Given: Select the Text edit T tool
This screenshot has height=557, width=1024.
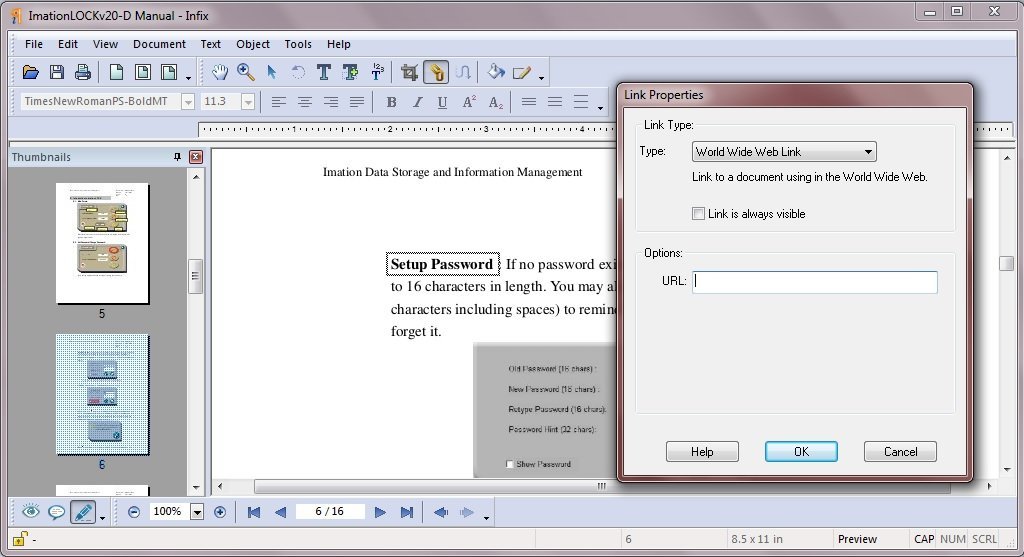Looking at the screenshot, I should pos(323,72).
